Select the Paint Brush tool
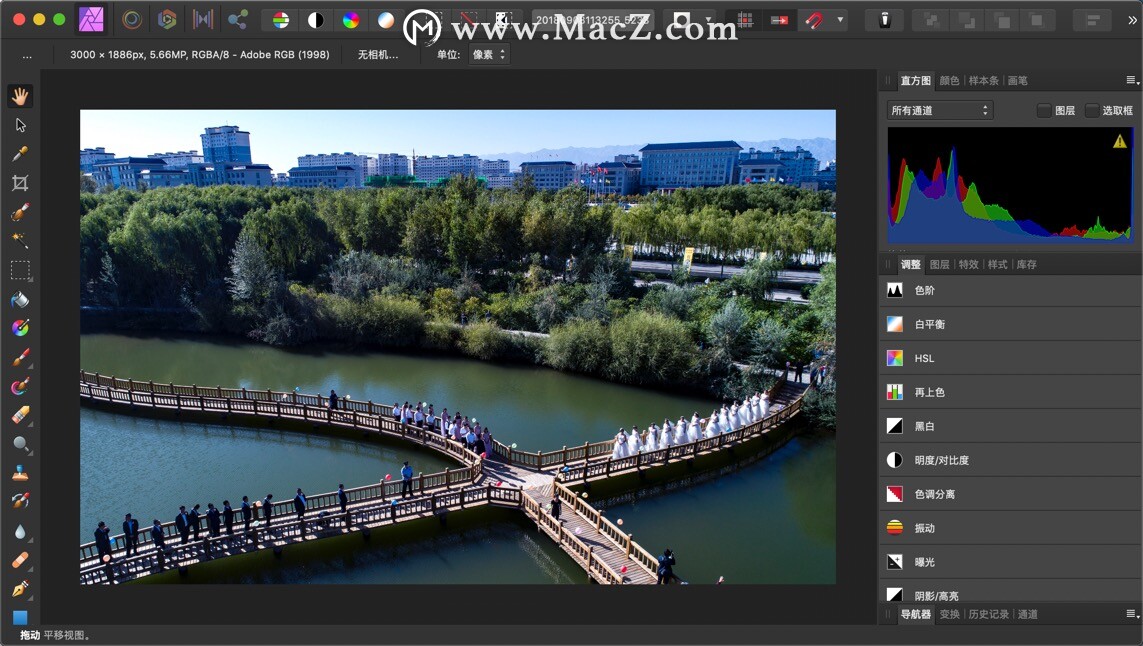This screenshot has height=646, width=1143. 20,357
